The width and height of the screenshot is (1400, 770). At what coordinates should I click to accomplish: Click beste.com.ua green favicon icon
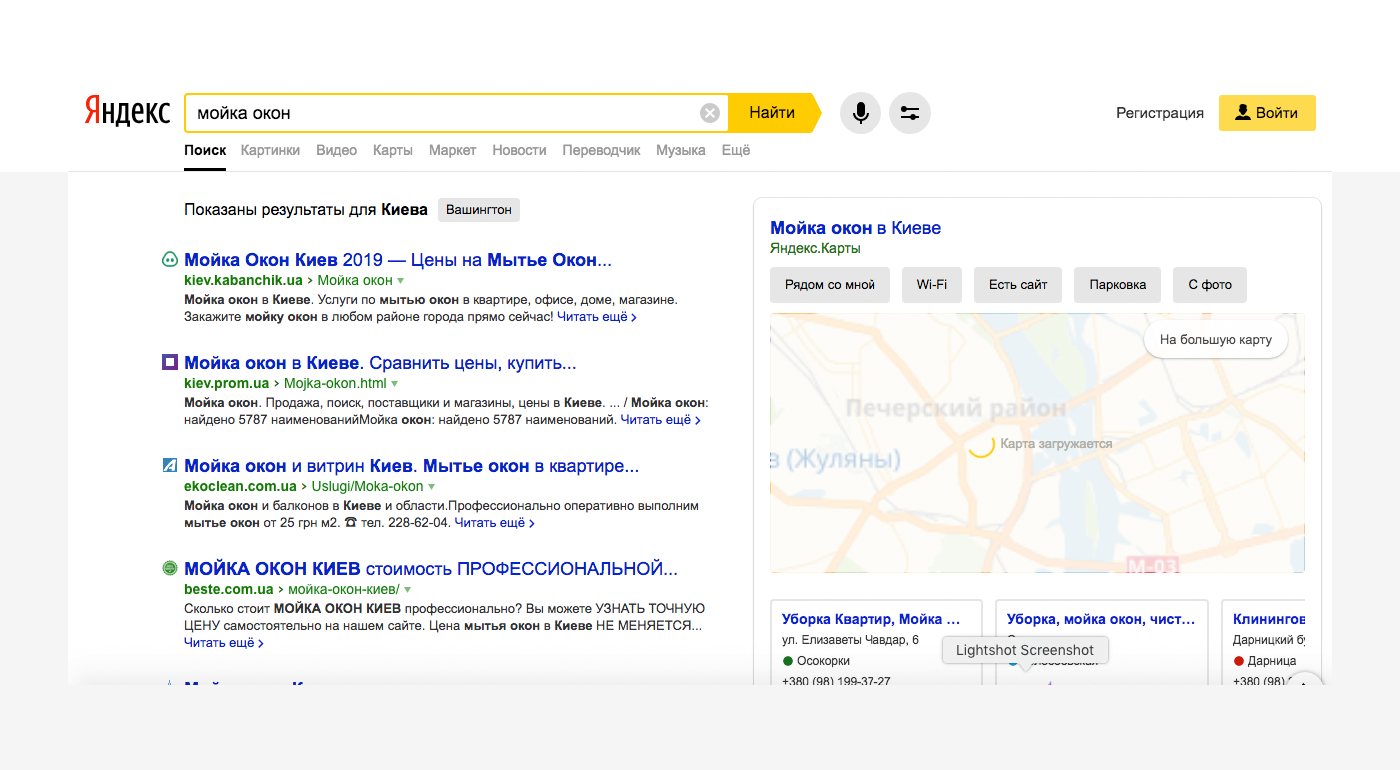point(170,568)
